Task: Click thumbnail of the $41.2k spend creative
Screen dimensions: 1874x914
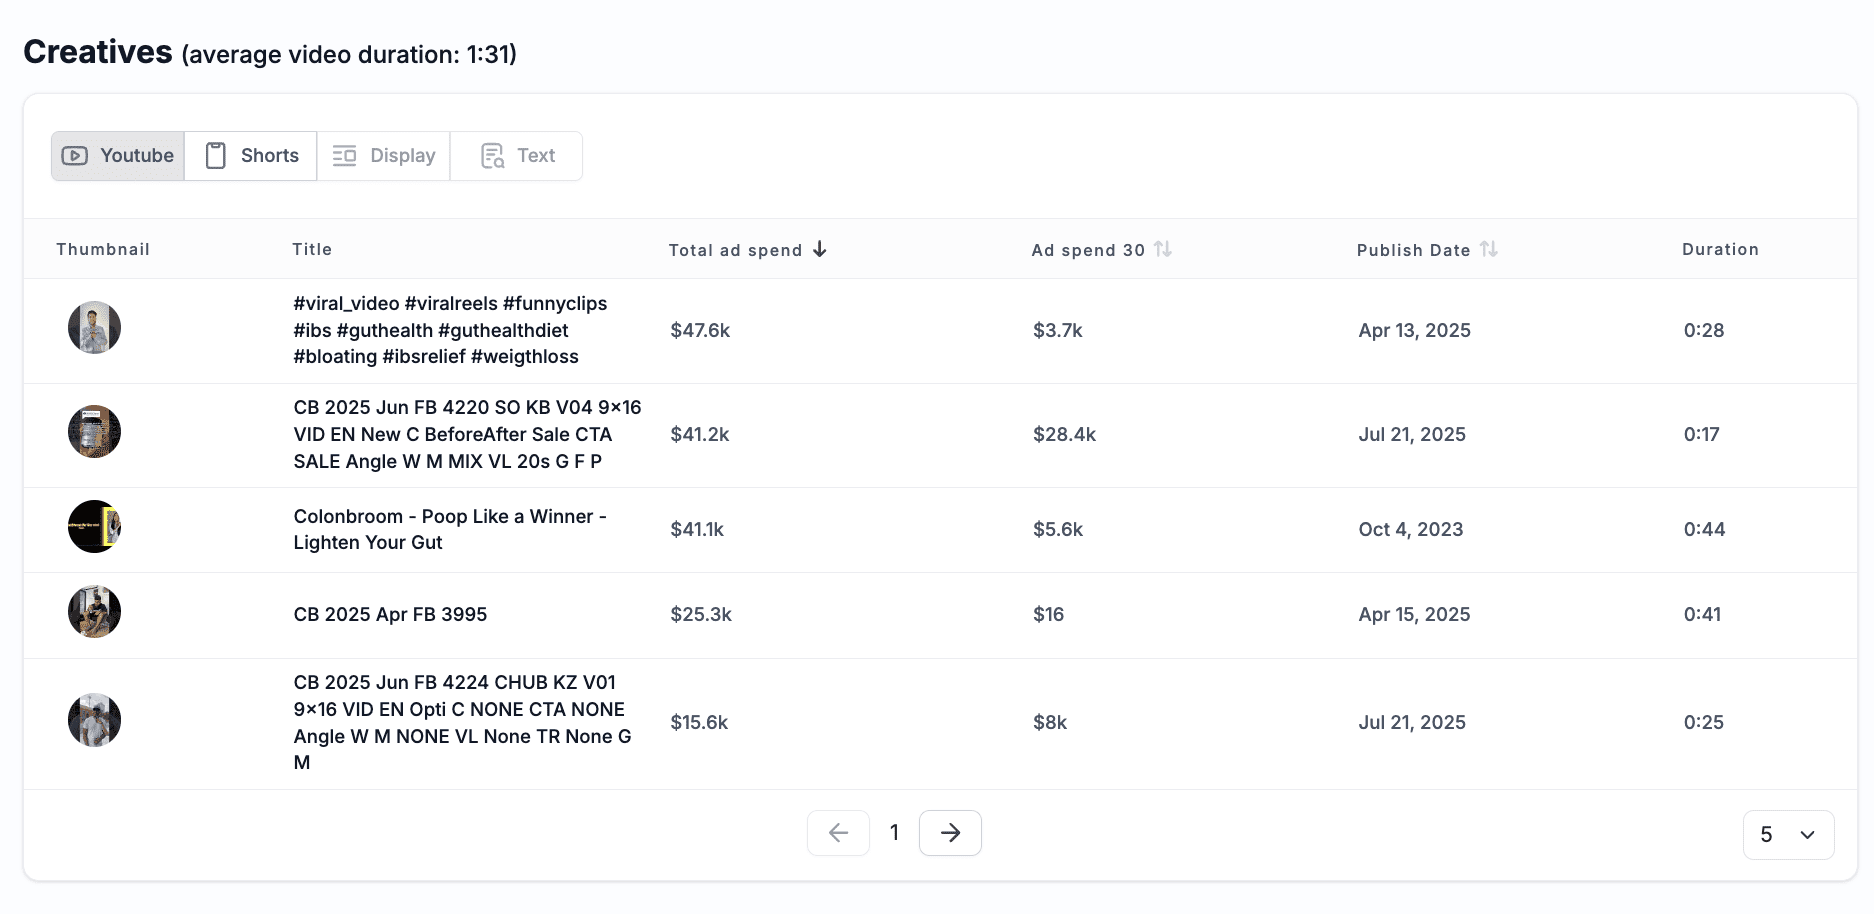Action: [94, 432]
